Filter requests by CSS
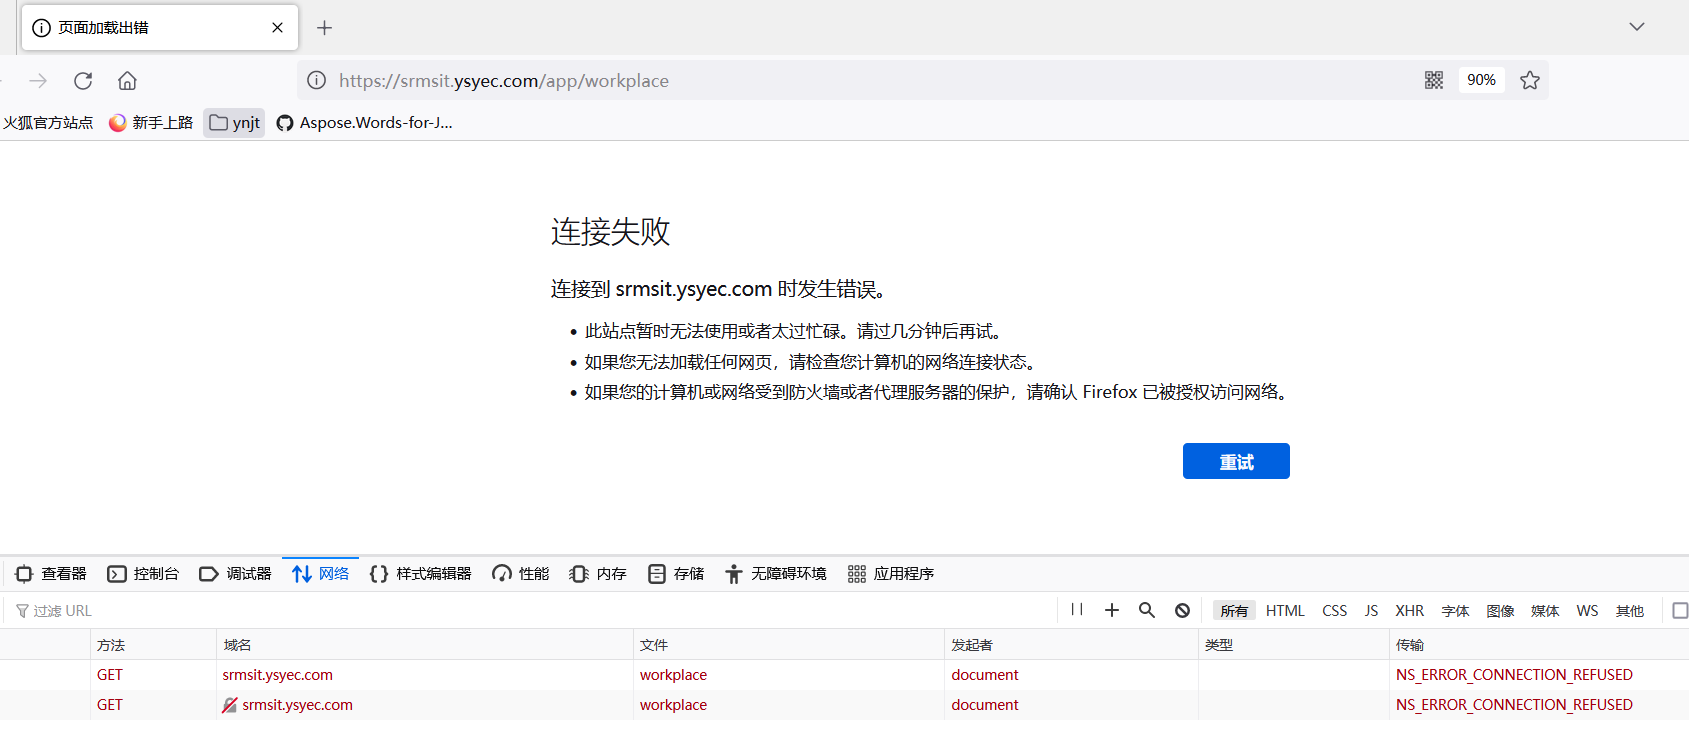The image size is (1689, 751). click(x=1334, y=611)
